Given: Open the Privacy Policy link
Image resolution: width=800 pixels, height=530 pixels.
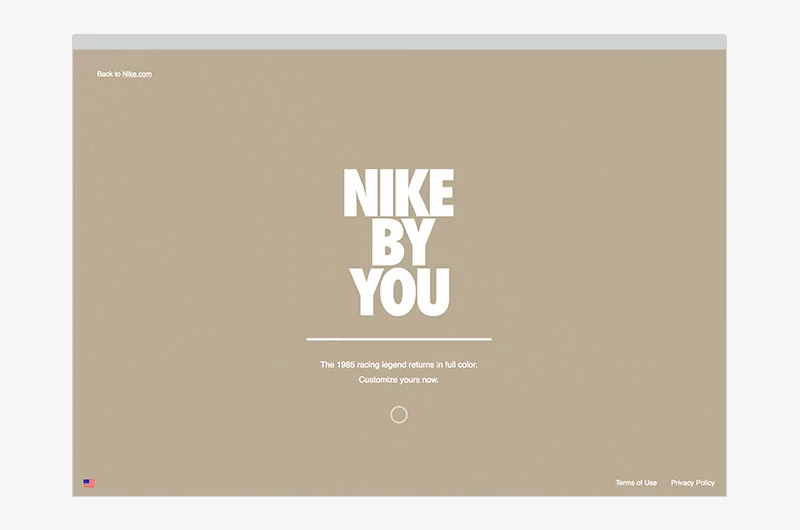Looking at the screenshot, I should coord(692,483).
